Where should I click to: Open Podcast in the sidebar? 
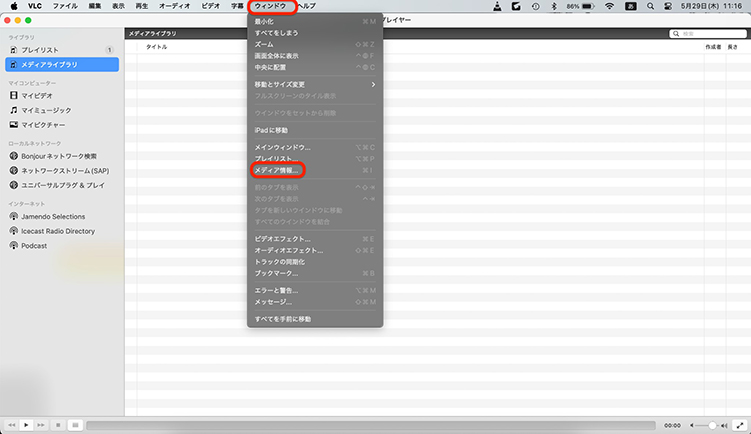tap(62, 246)
